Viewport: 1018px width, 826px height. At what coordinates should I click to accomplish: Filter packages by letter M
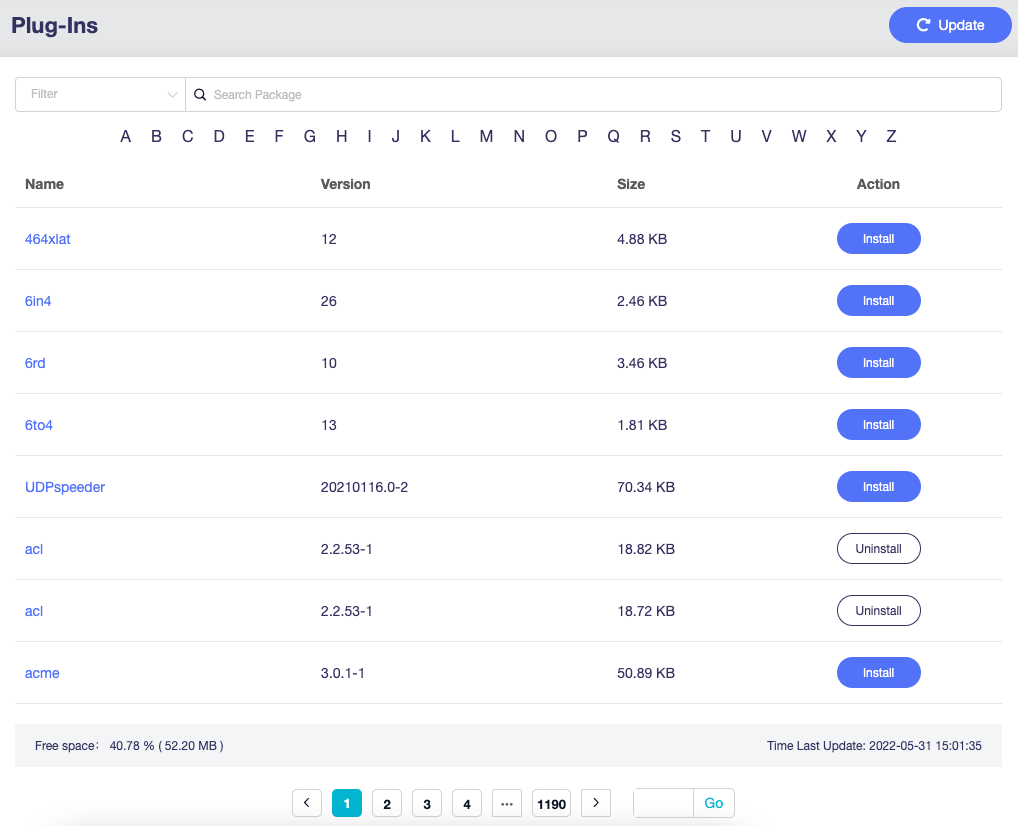486,136
